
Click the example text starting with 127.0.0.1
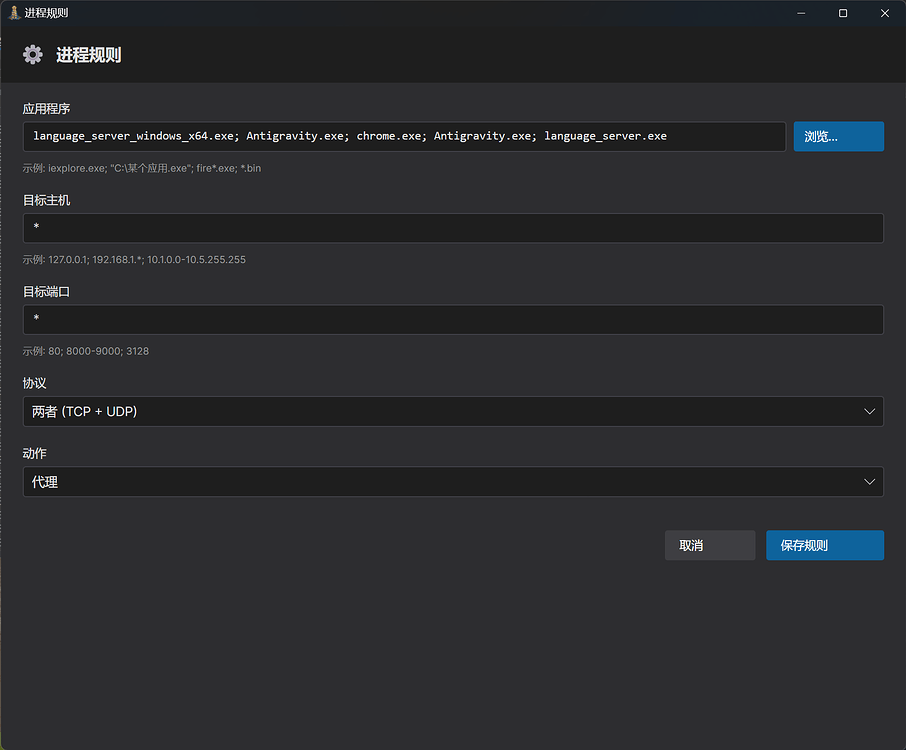[x=134, y=259]
